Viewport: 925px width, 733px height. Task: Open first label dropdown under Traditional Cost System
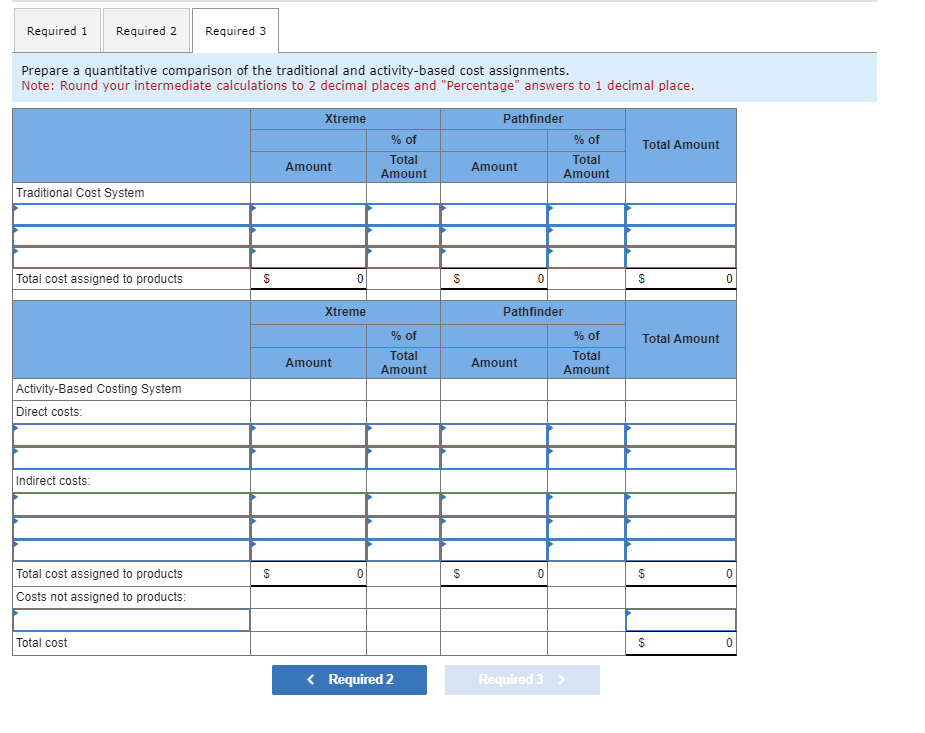[x=131, y=214]
